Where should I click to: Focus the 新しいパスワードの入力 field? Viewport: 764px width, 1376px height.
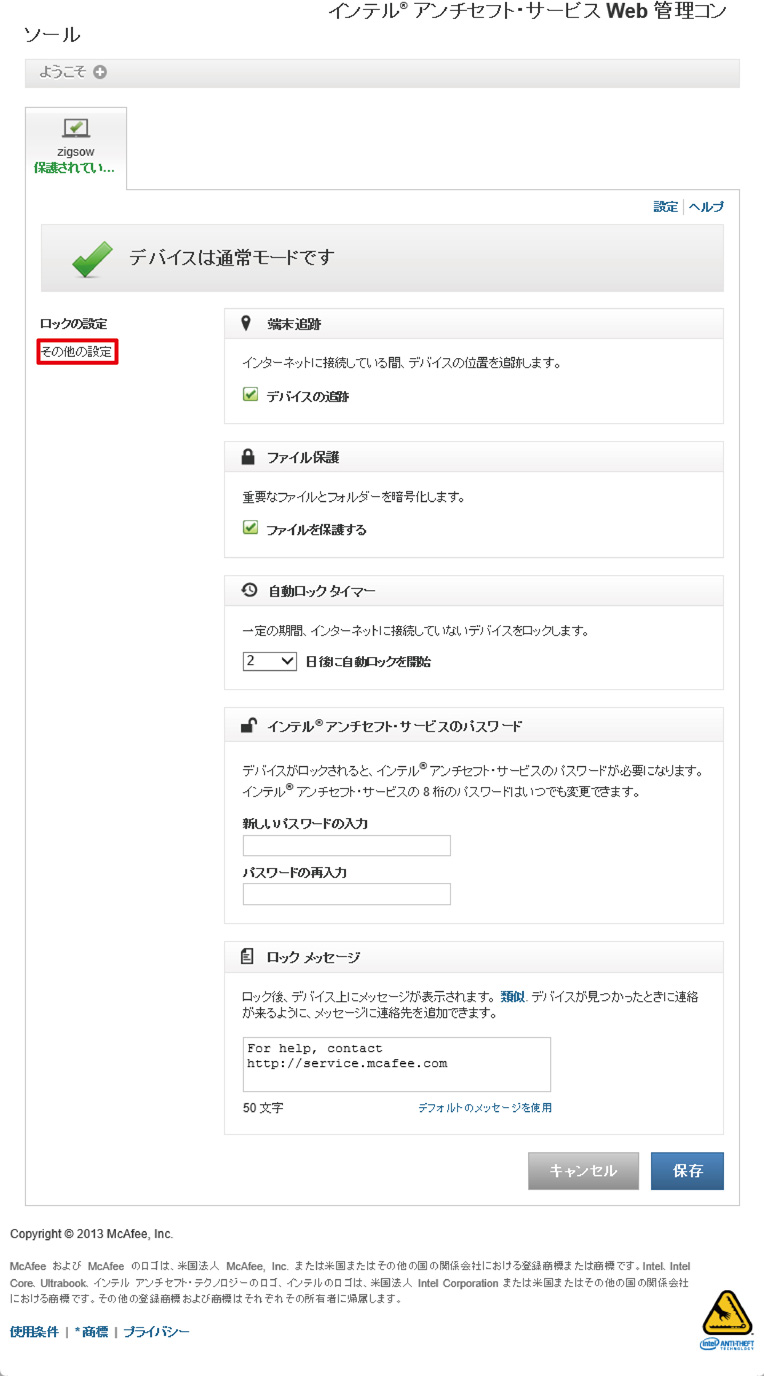(347, 846)
